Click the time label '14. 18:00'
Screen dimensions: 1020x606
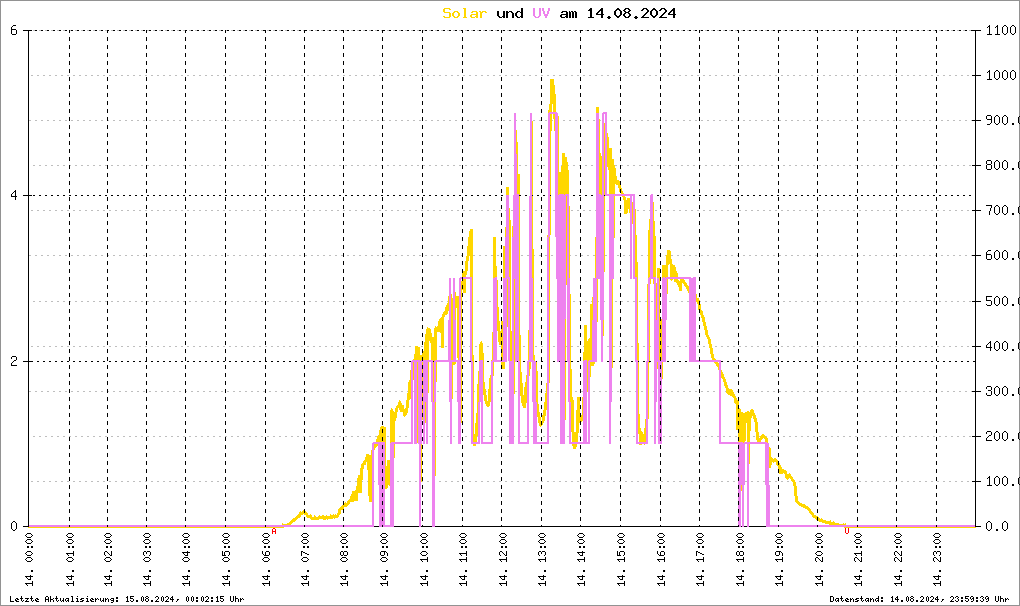(740, 559)
